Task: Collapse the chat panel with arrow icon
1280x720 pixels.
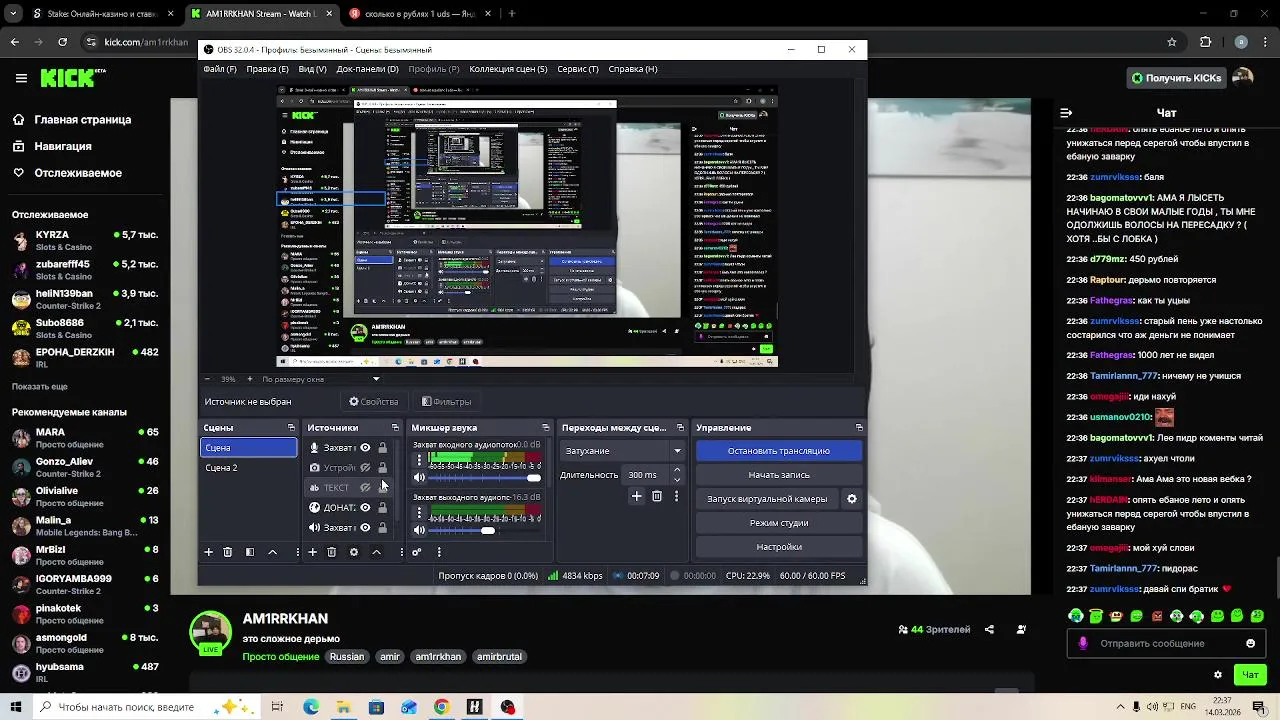Action: click(1066, 113)
